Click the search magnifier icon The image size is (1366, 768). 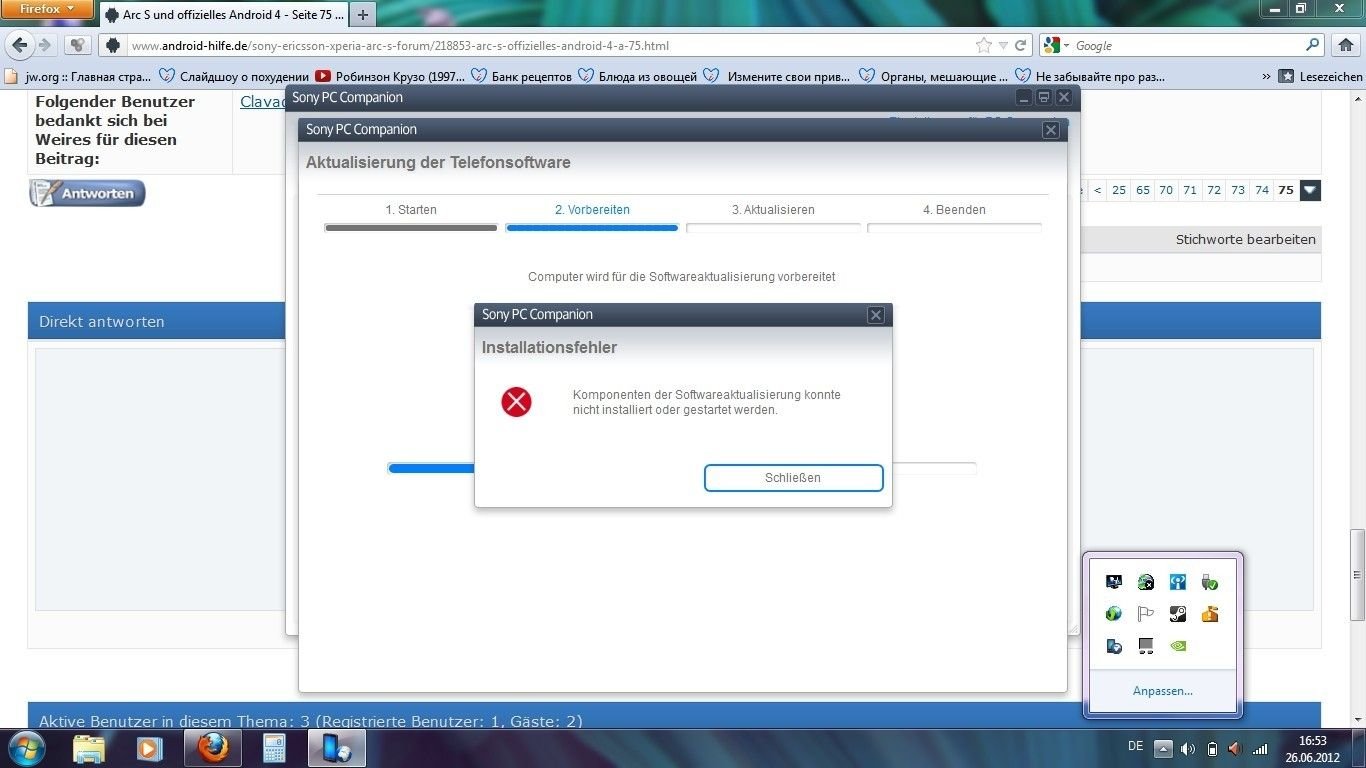[x=1314, y=45]
